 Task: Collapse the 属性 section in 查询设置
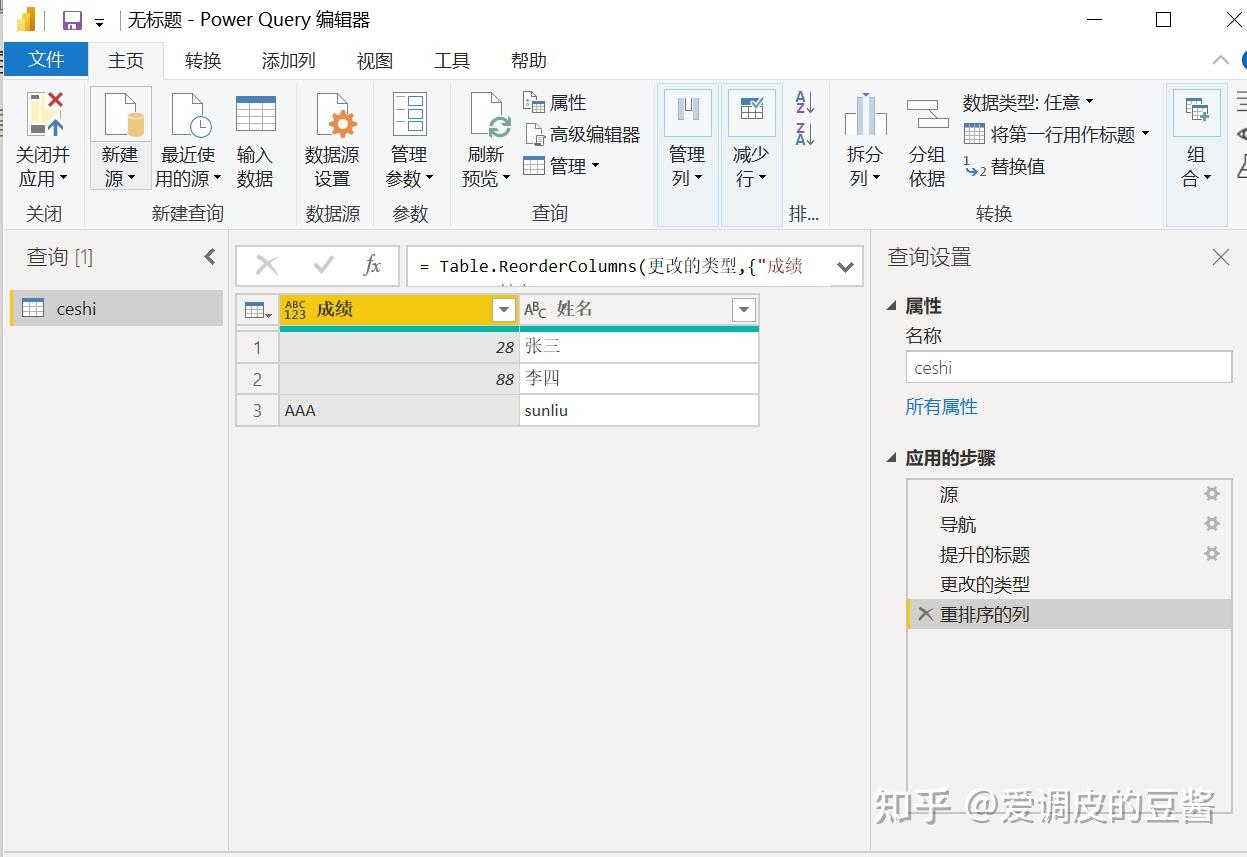point(891,305)
